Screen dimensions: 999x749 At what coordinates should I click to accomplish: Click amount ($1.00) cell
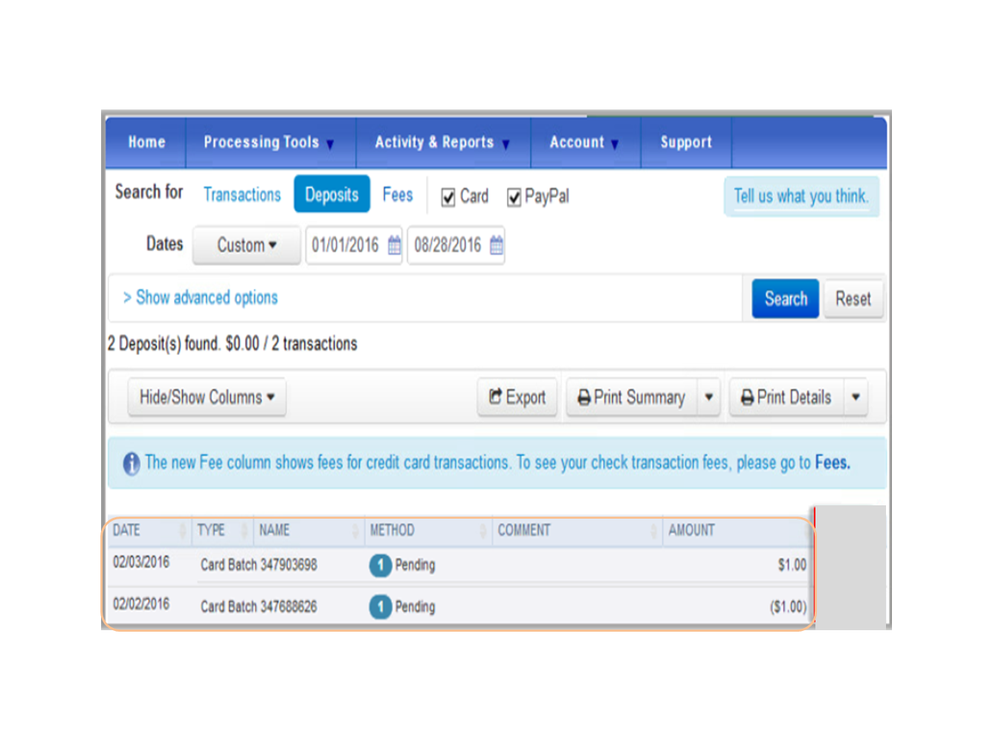coord(788,607)
